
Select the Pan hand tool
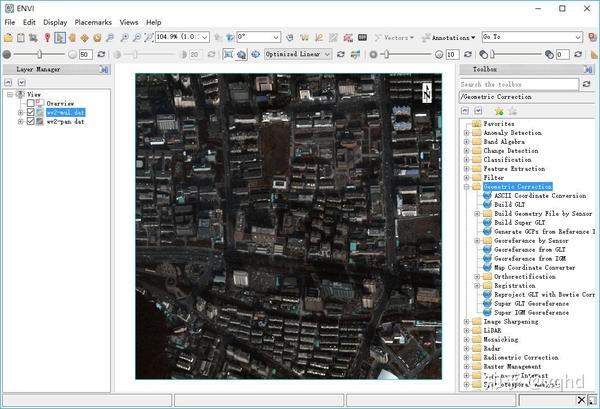coord(73,37)
